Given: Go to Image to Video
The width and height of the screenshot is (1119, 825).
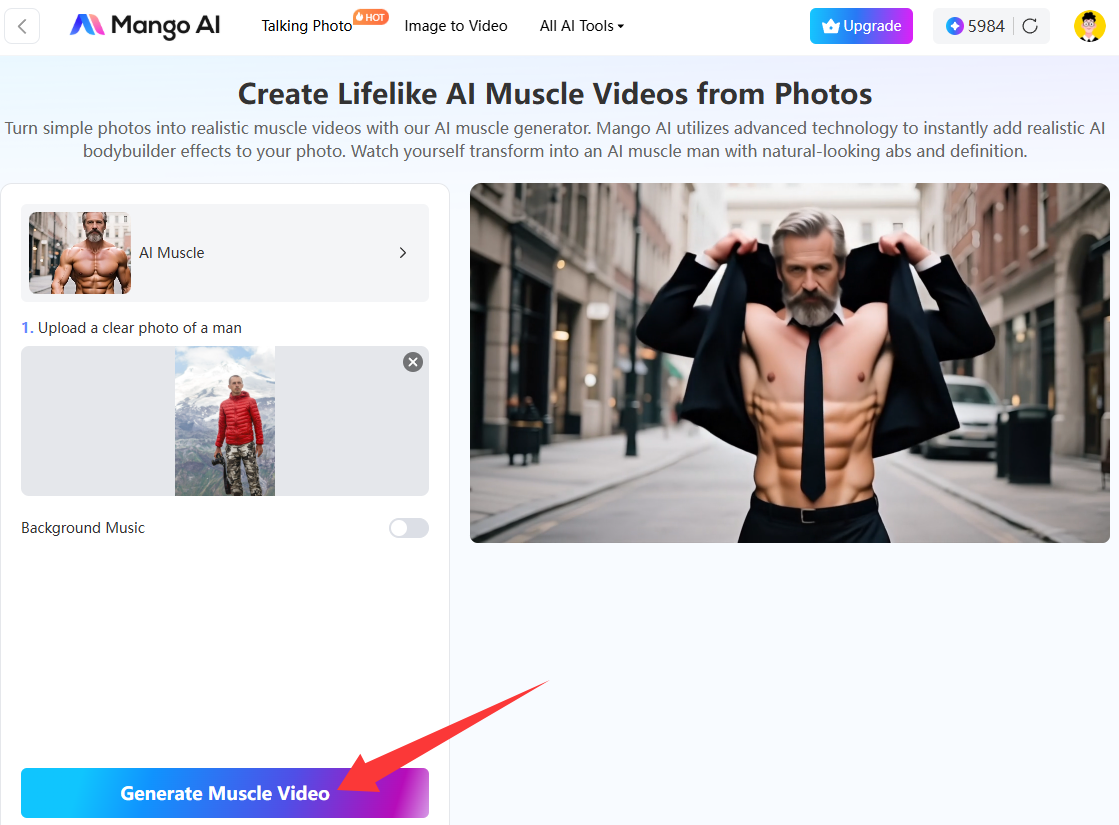Looking at the screenshot, I should coord(455,26).
